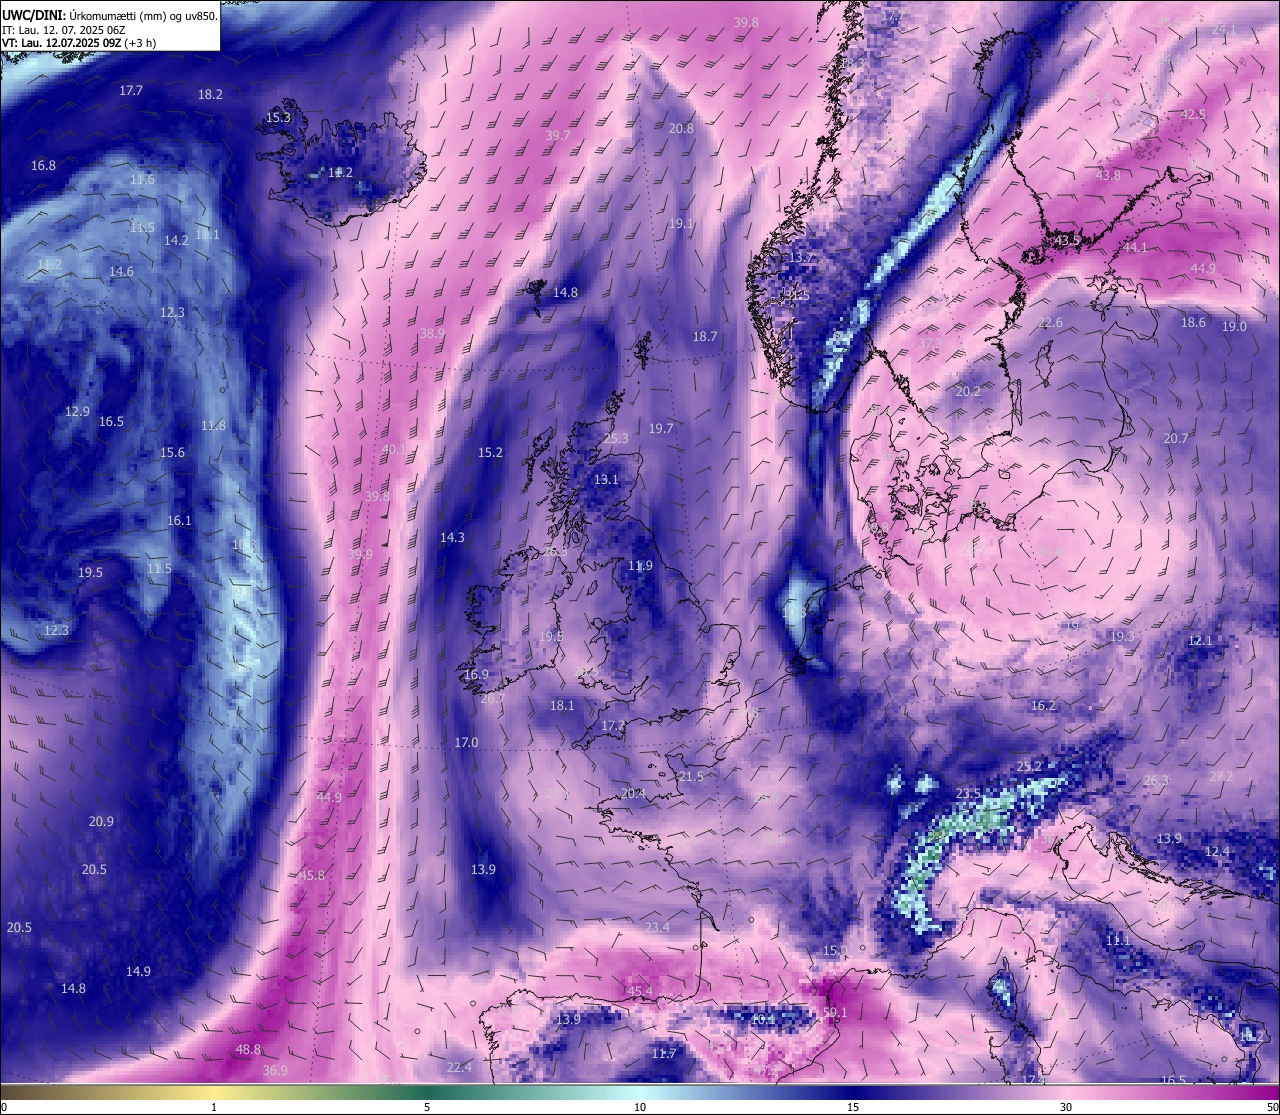Select the 40.1 value label
Viewport: 1280px width, 1115px height.
394,449
